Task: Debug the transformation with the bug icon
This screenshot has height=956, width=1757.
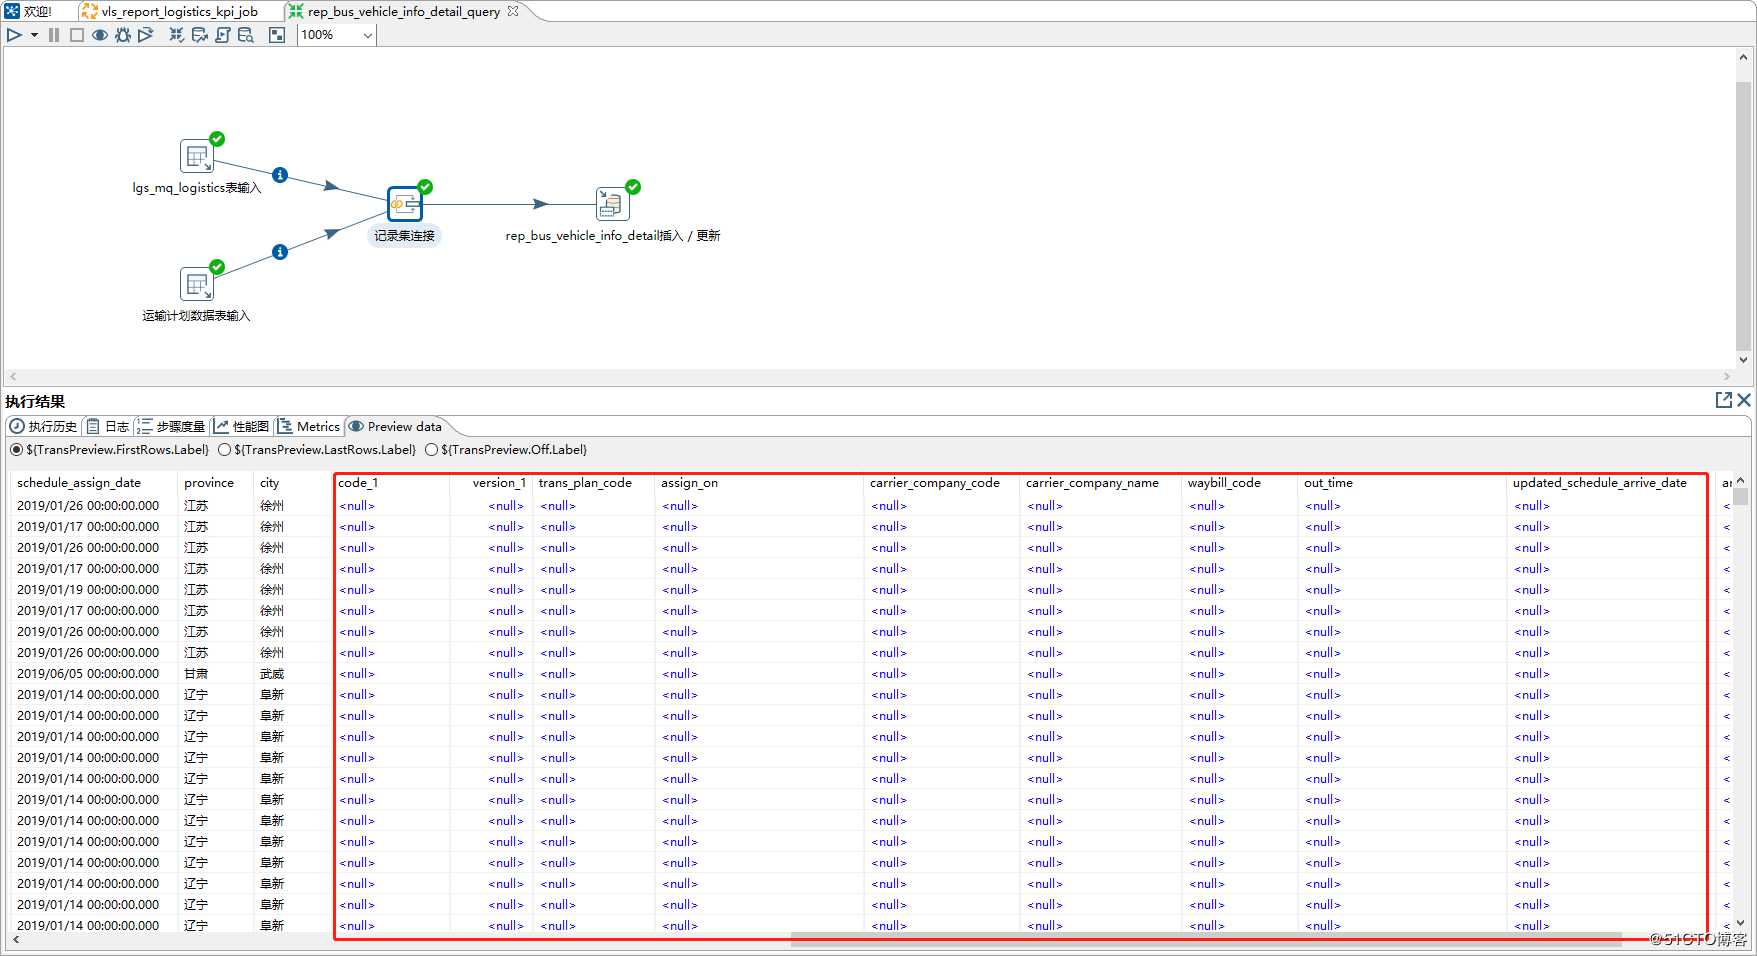Action: coord(123,35)
